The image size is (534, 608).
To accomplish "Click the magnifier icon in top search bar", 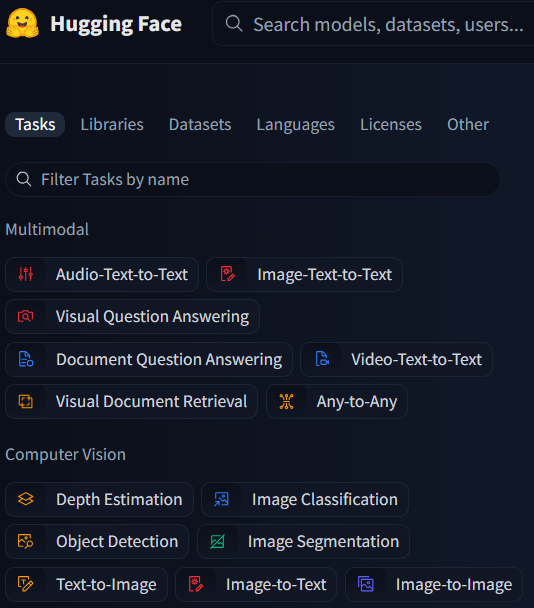I will 234,24.
